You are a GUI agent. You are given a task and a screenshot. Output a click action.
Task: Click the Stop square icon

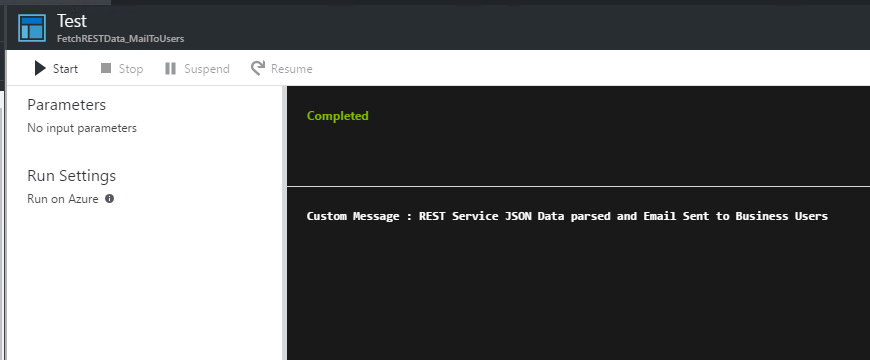pyautogui.click(x=106, y=68)
